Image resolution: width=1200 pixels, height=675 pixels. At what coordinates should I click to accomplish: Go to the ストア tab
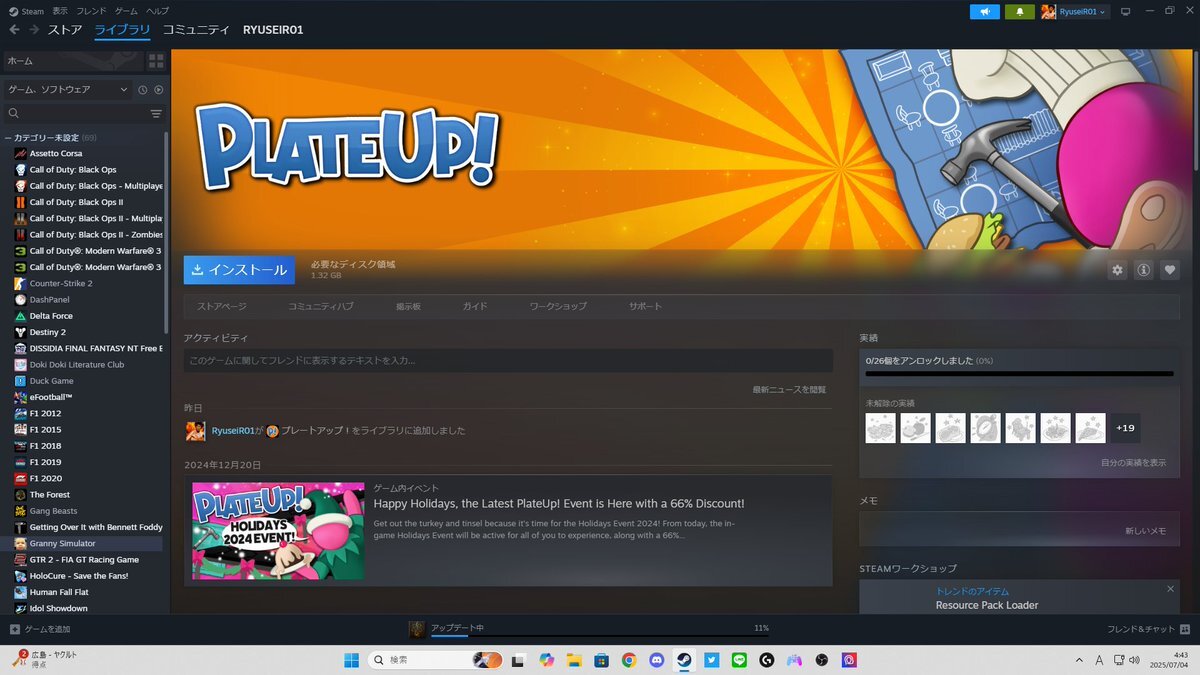pos(65,30)
